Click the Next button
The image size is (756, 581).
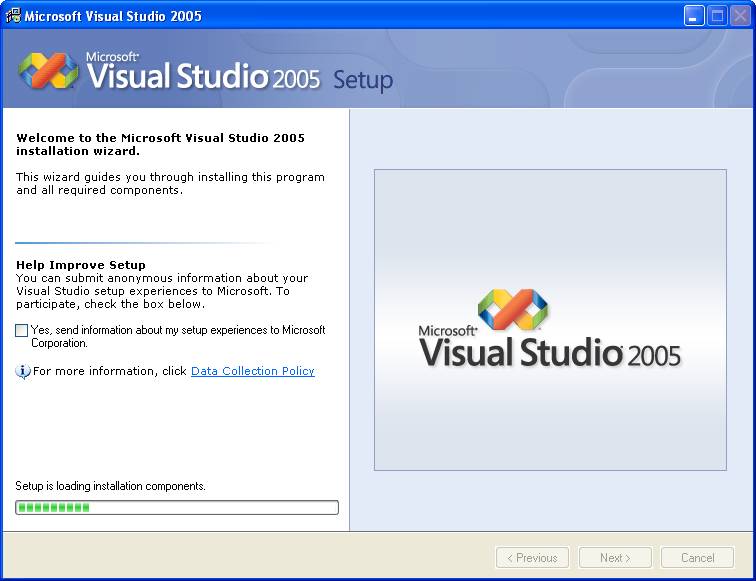point(615,558)
